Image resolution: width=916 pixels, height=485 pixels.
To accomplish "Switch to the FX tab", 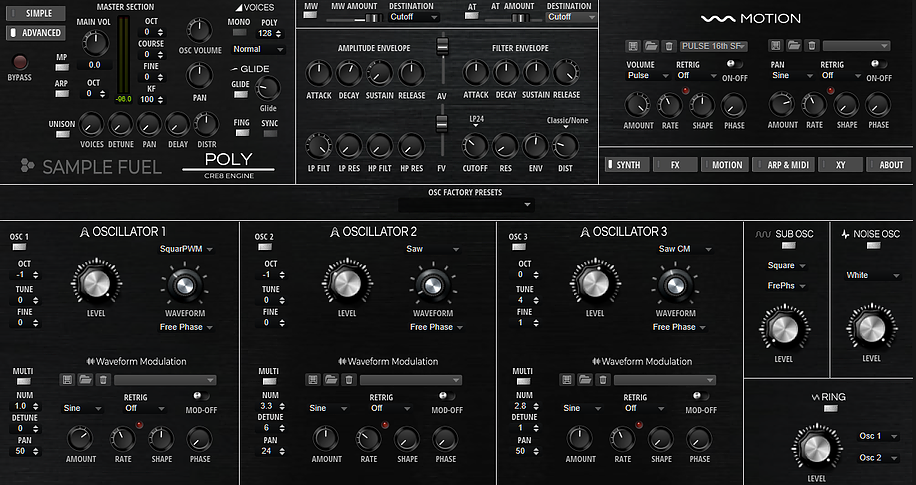I will (x=675, y=165).
